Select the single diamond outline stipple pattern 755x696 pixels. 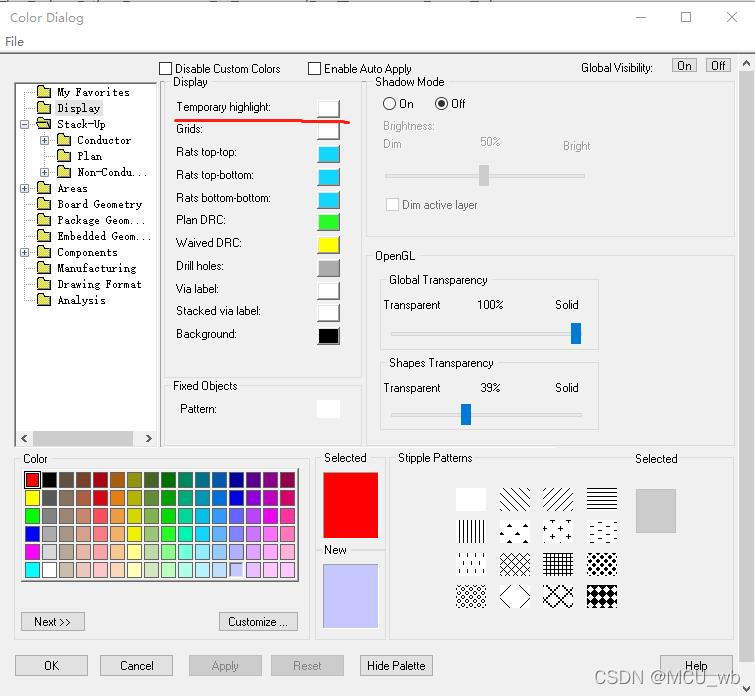515,596
